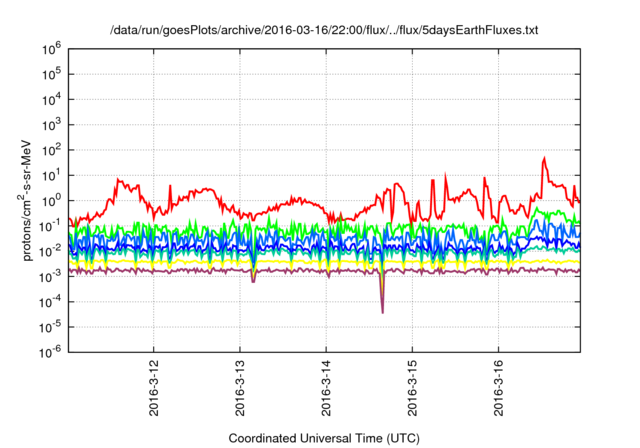Image resolution: width=640 pixels, height=448 pixels.
Task: Click the 10^-5 y-axis tick label
Action: (x=50, y=328)
